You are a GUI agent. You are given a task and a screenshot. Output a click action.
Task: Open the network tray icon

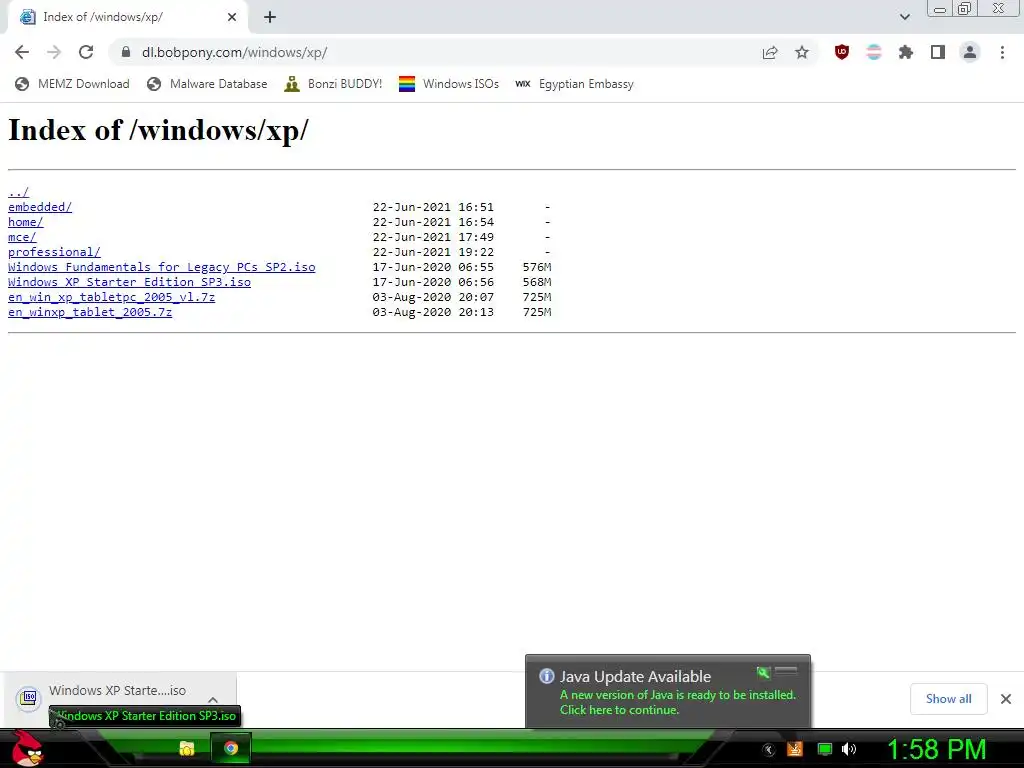tap(825, 749)
